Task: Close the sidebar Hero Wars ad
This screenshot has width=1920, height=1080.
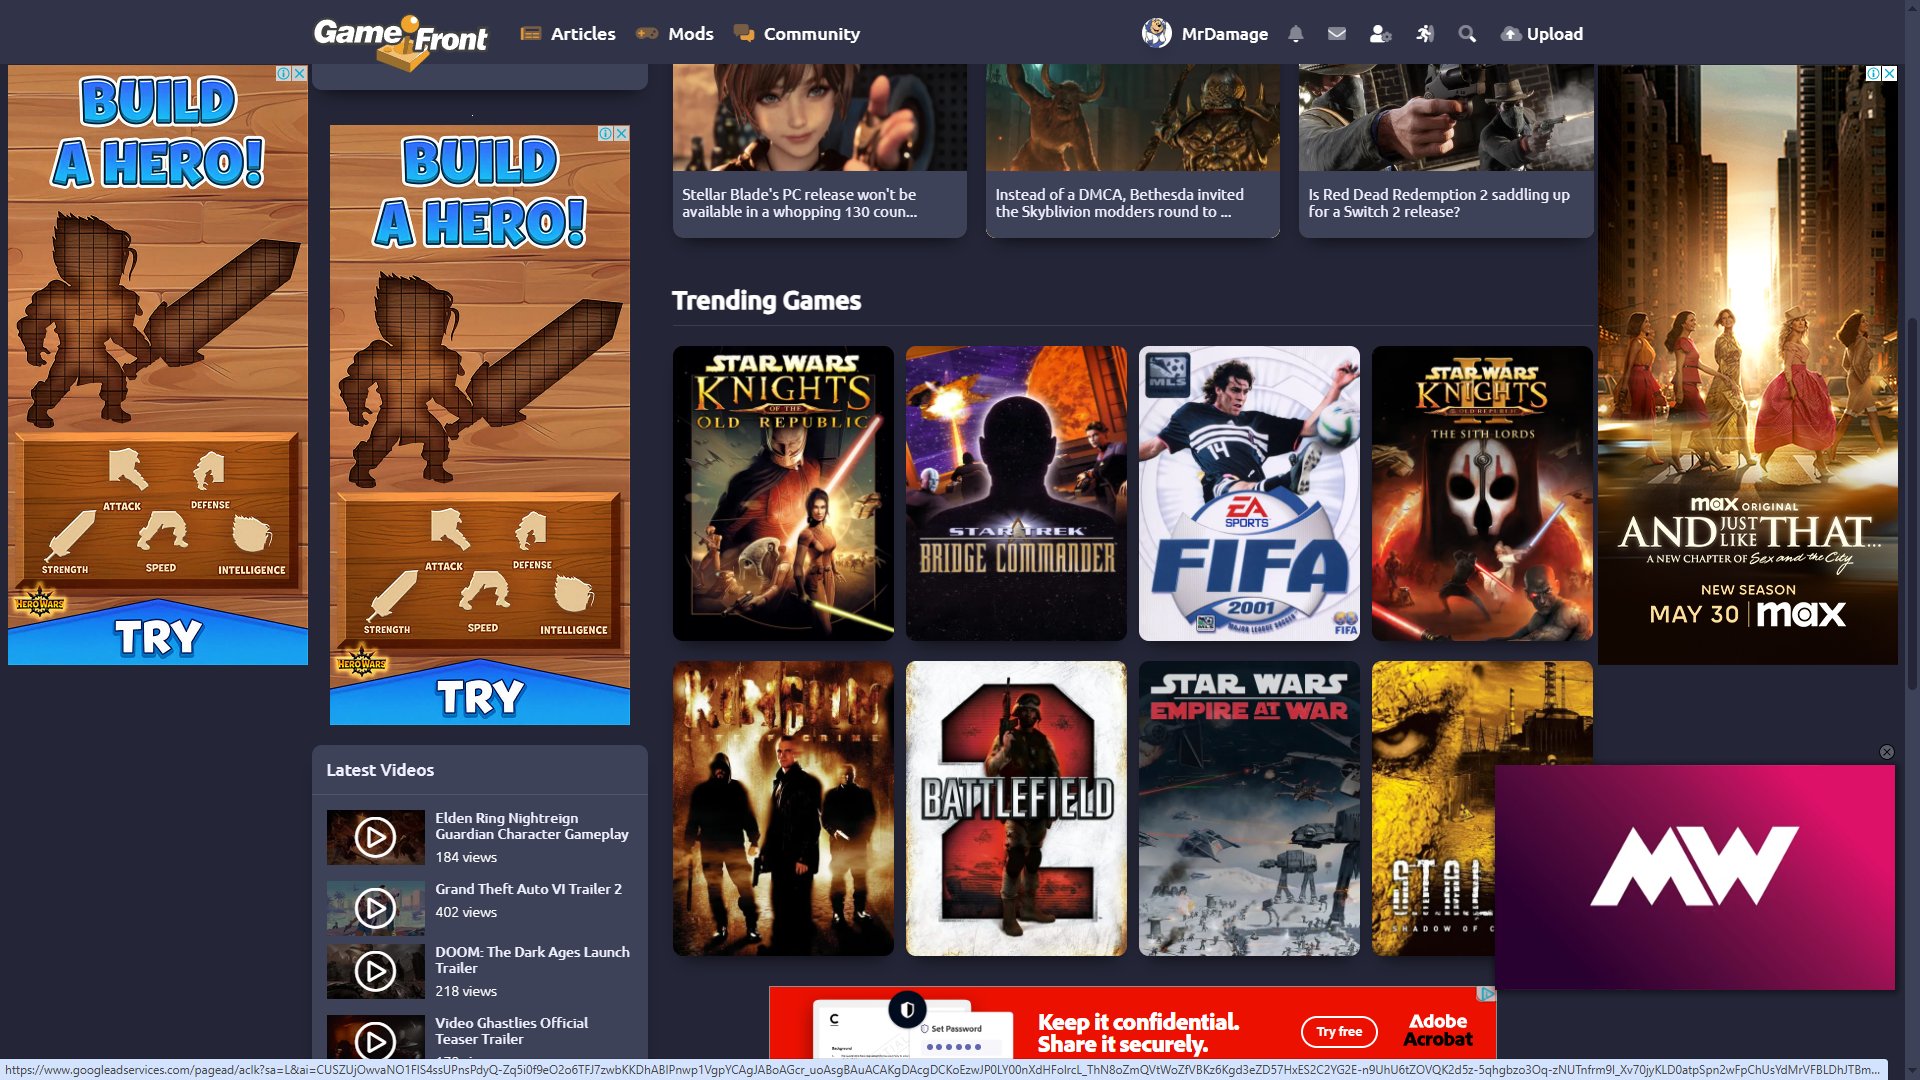Action: tap(621, 134)
